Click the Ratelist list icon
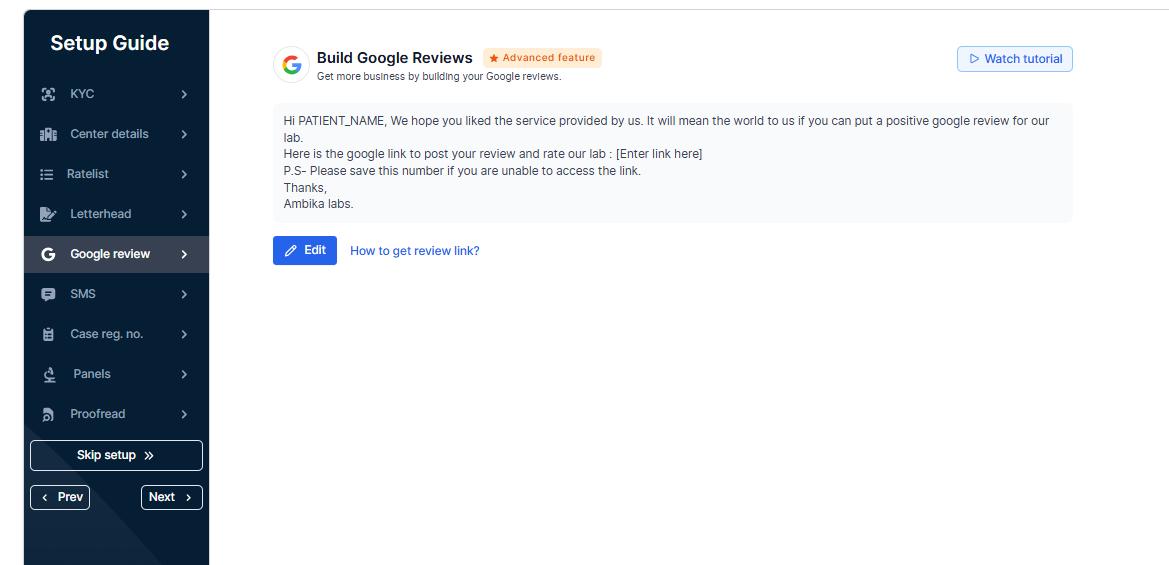 pyautogui.click(x=46, y=174)
